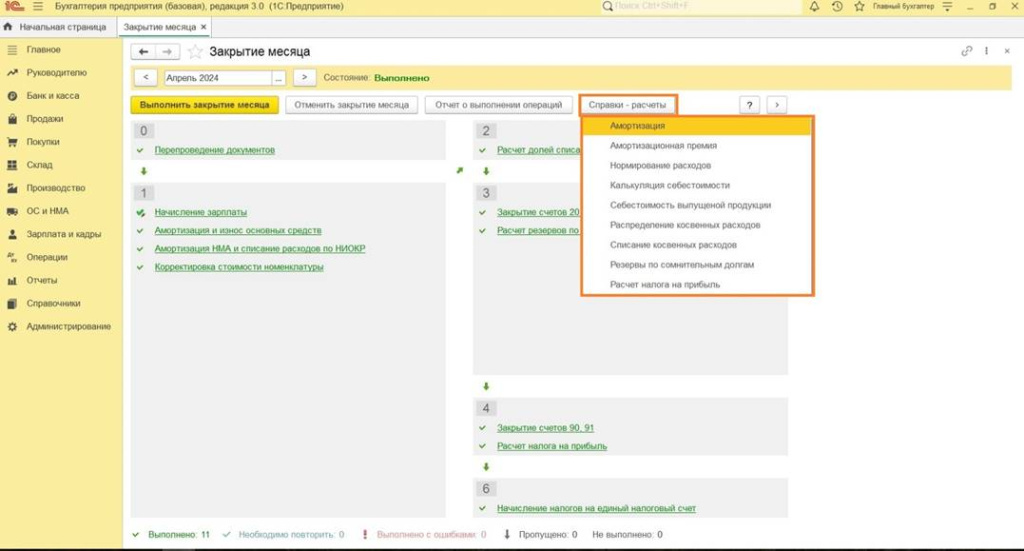Open the three-dot more actions menu
Viewport: 1024px width, 551px height.
(987, 51)
